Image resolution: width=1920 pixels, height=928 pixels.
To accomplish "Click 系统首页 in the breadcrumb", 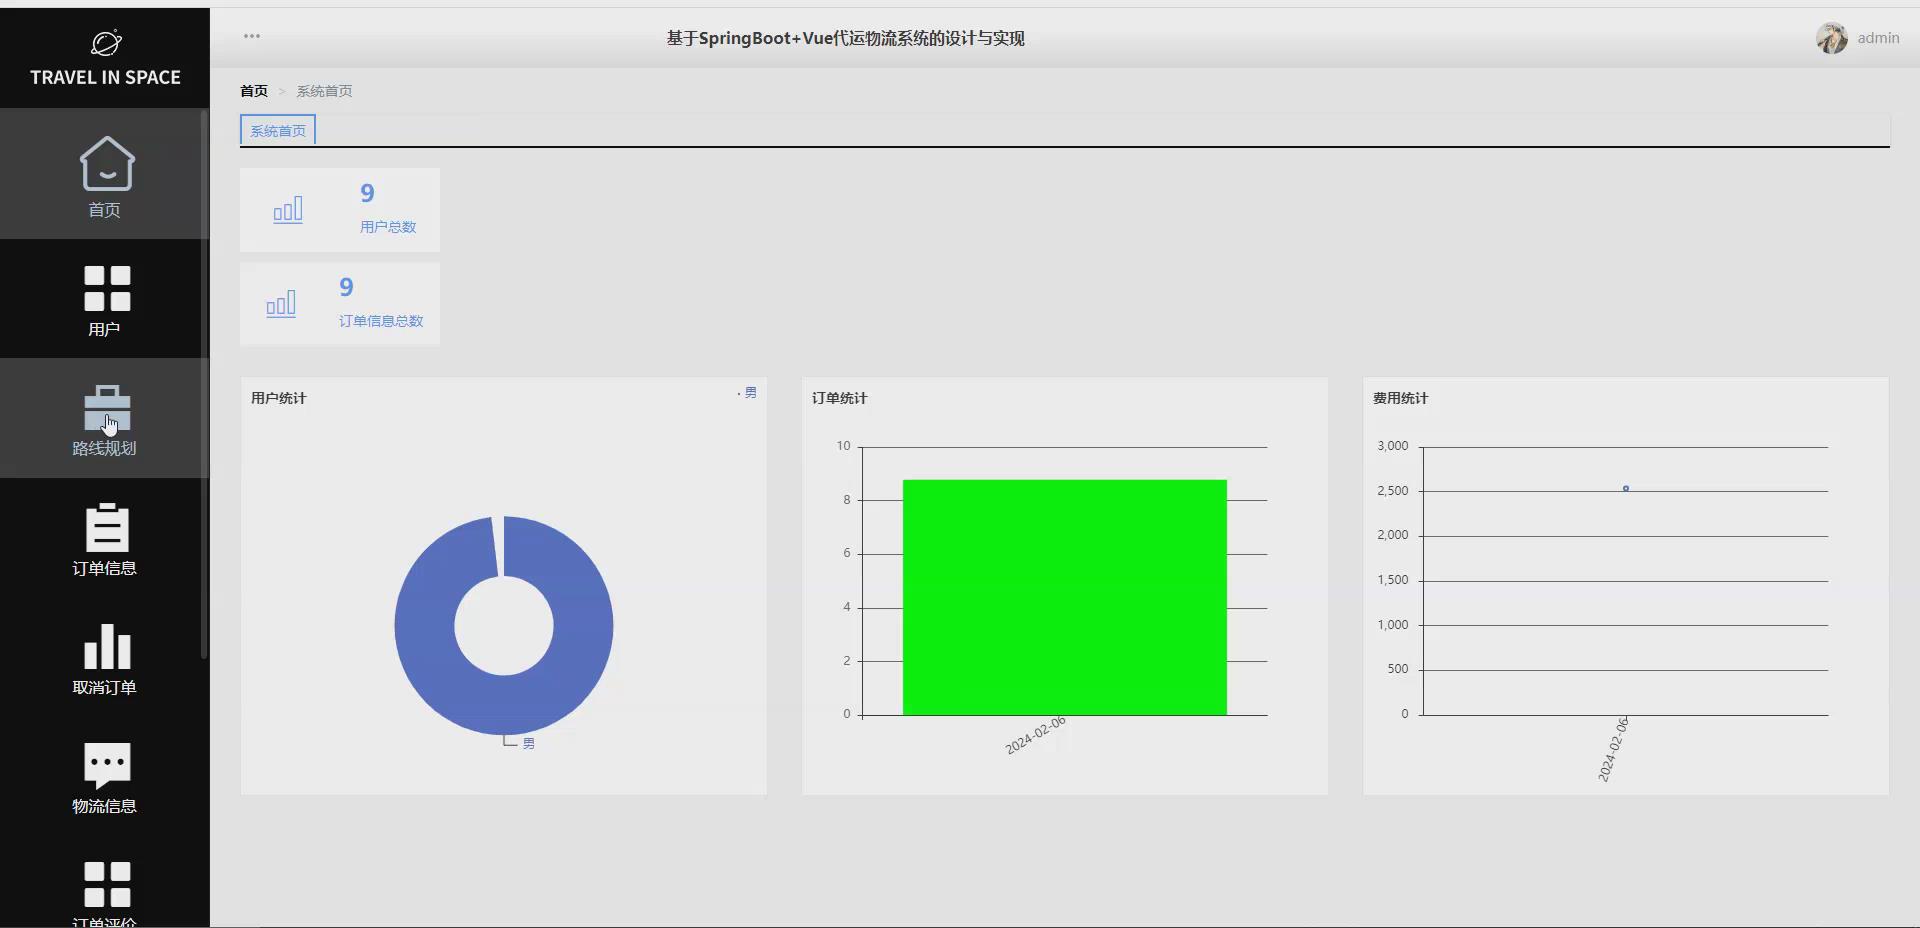I will pyautogui.click(x=324, y=91).
